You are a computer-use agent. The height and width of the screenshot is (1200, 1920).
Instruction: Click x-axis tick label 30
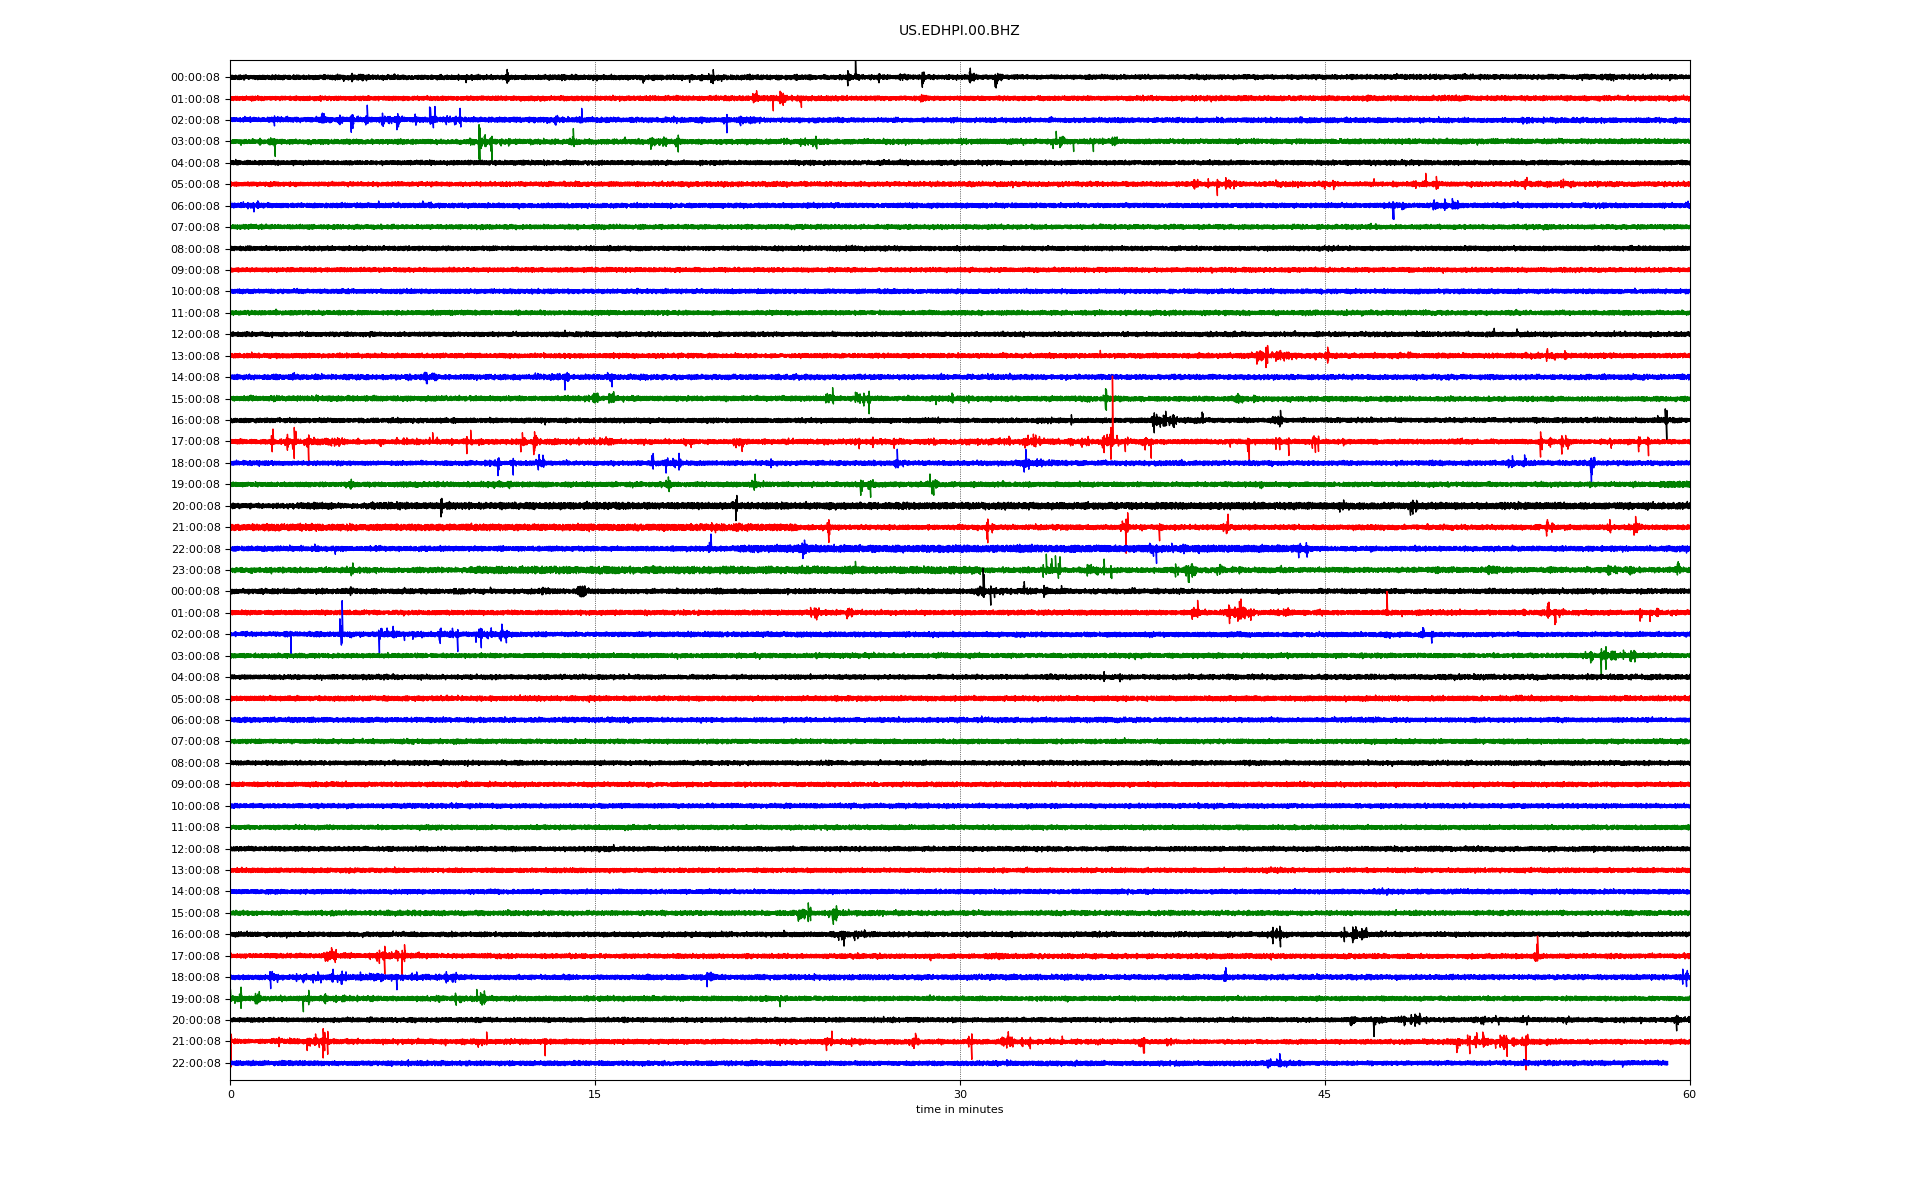[960, 1094]
